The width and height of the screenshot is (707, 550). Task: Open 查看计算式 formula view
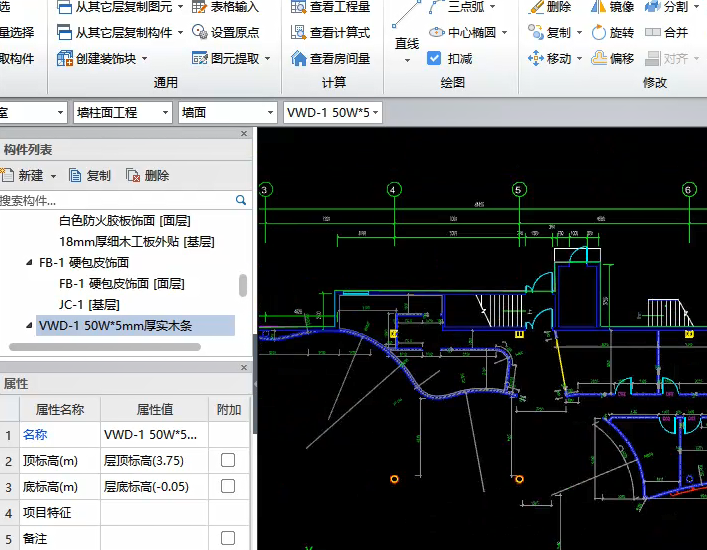331,32
